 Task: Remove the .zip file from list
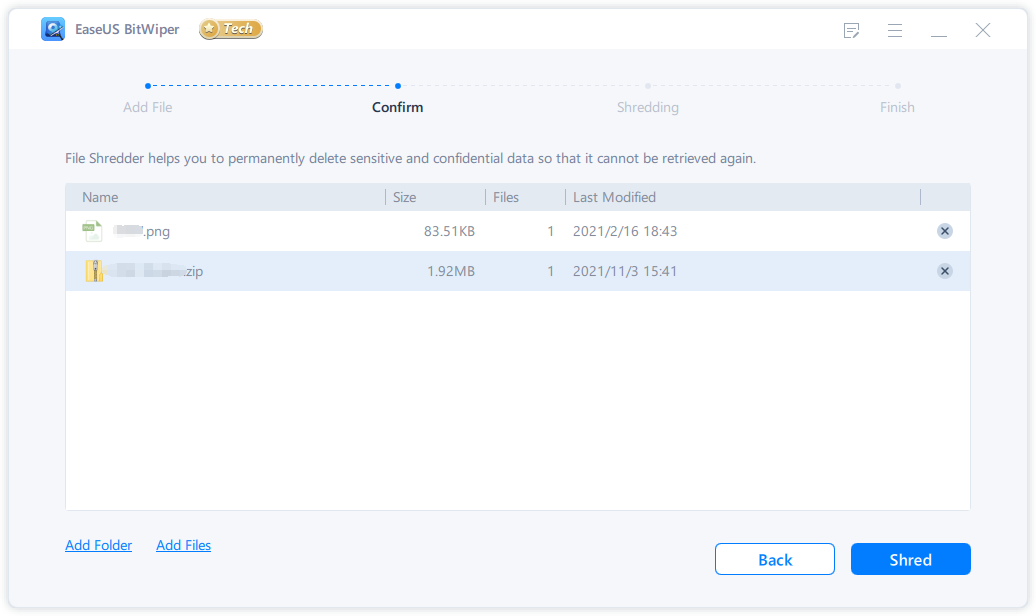tap(945, 271)
